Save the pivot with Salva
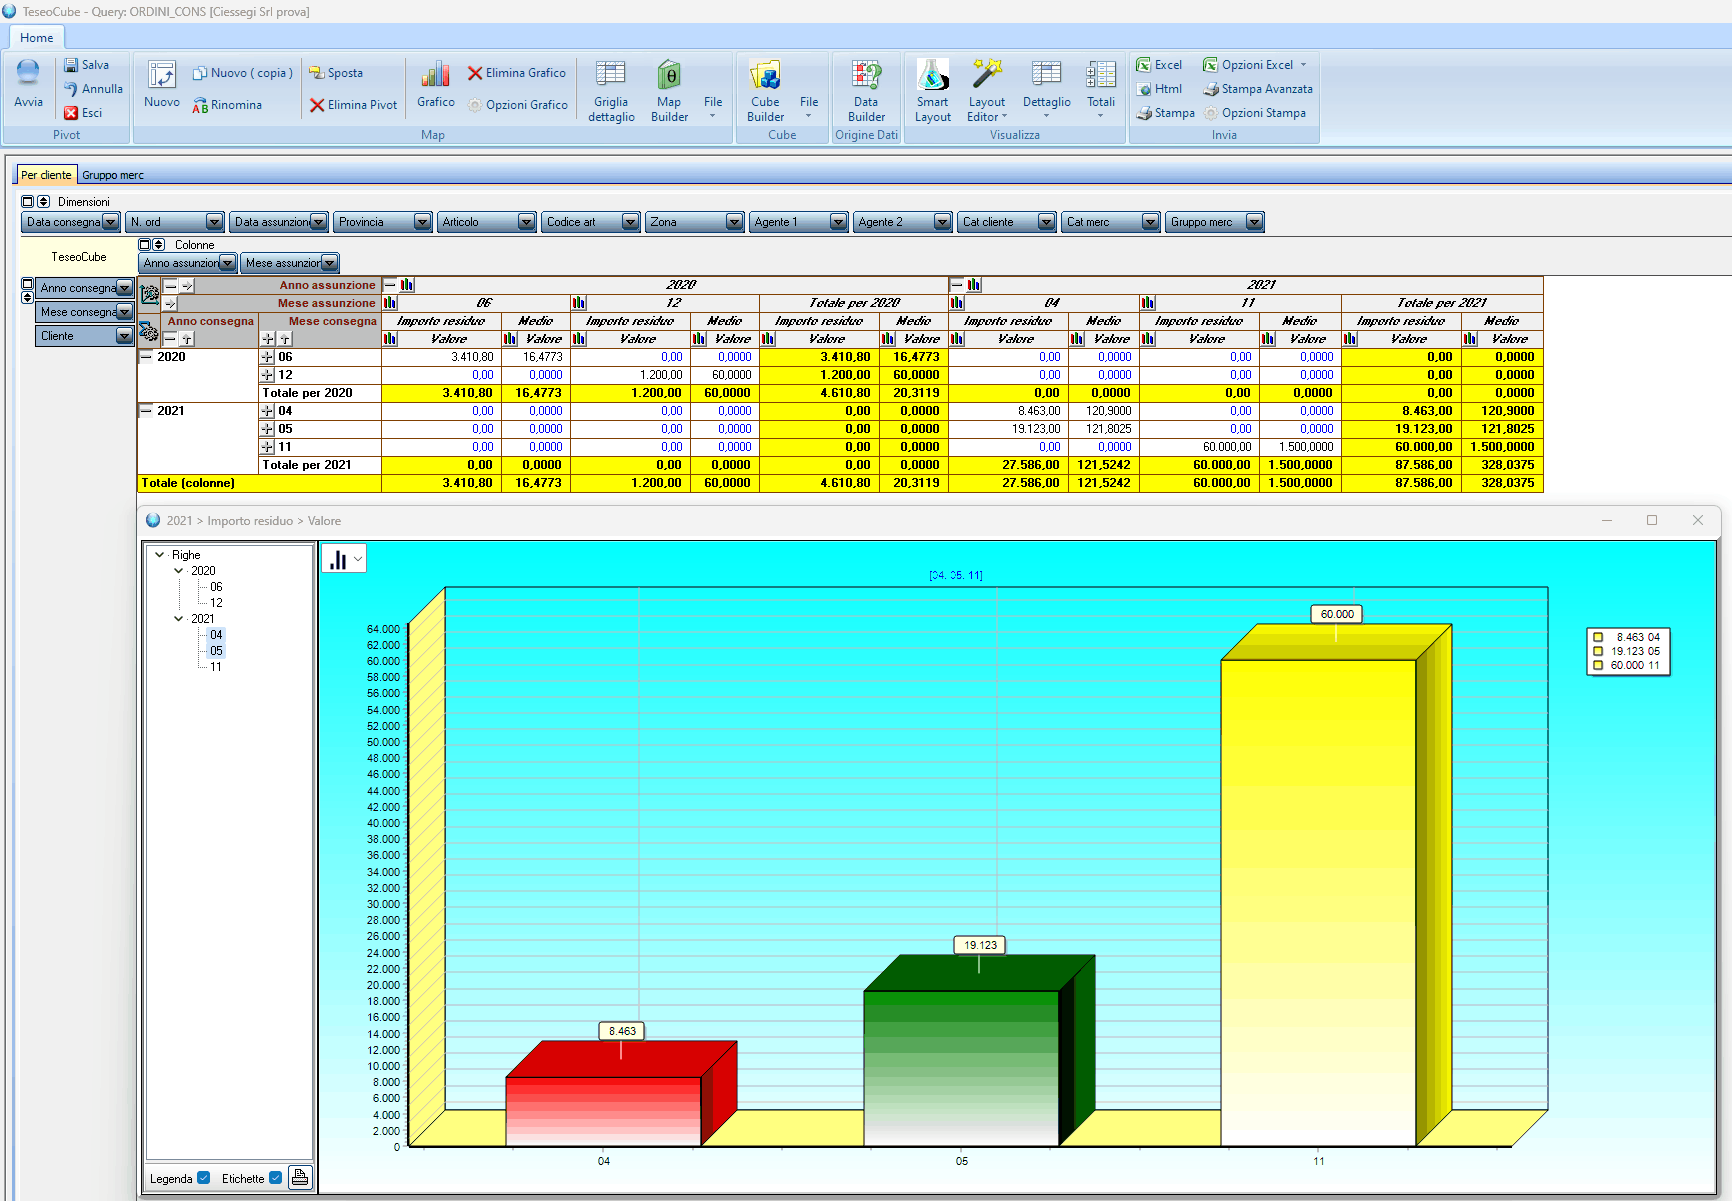 (86, 65)
